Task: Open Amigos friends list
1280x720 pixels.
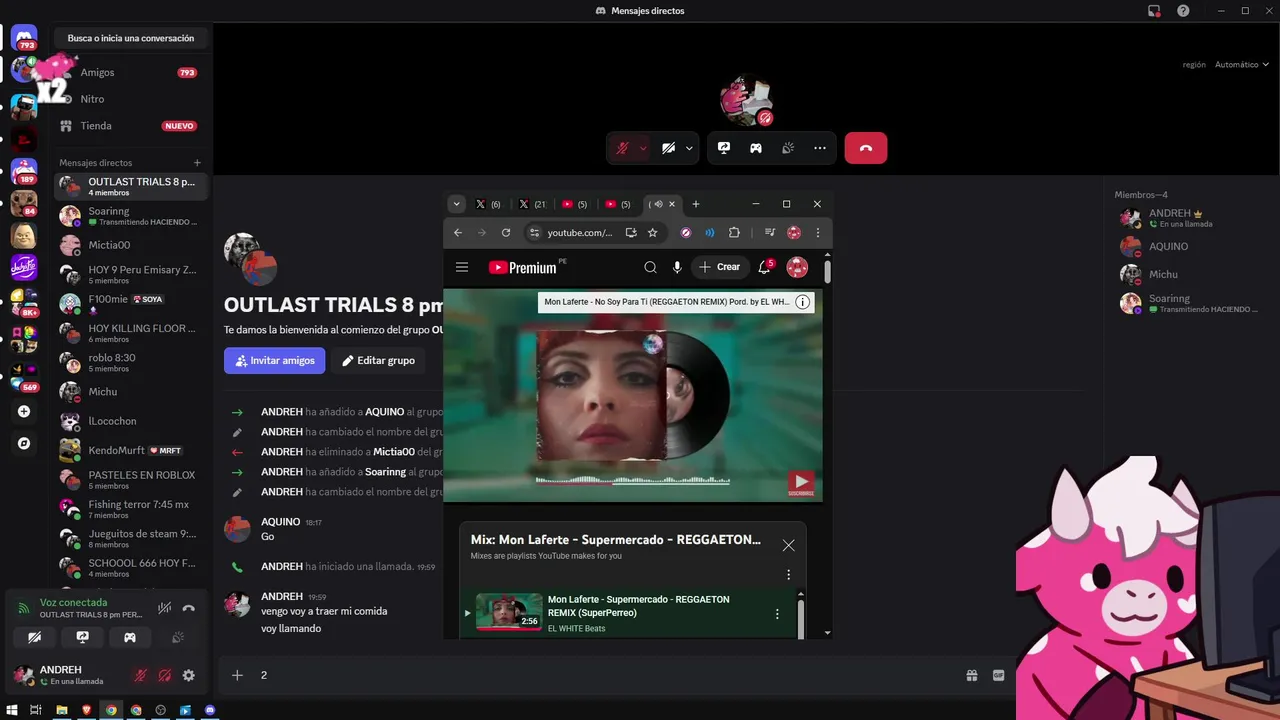Action: click(130, 73)
